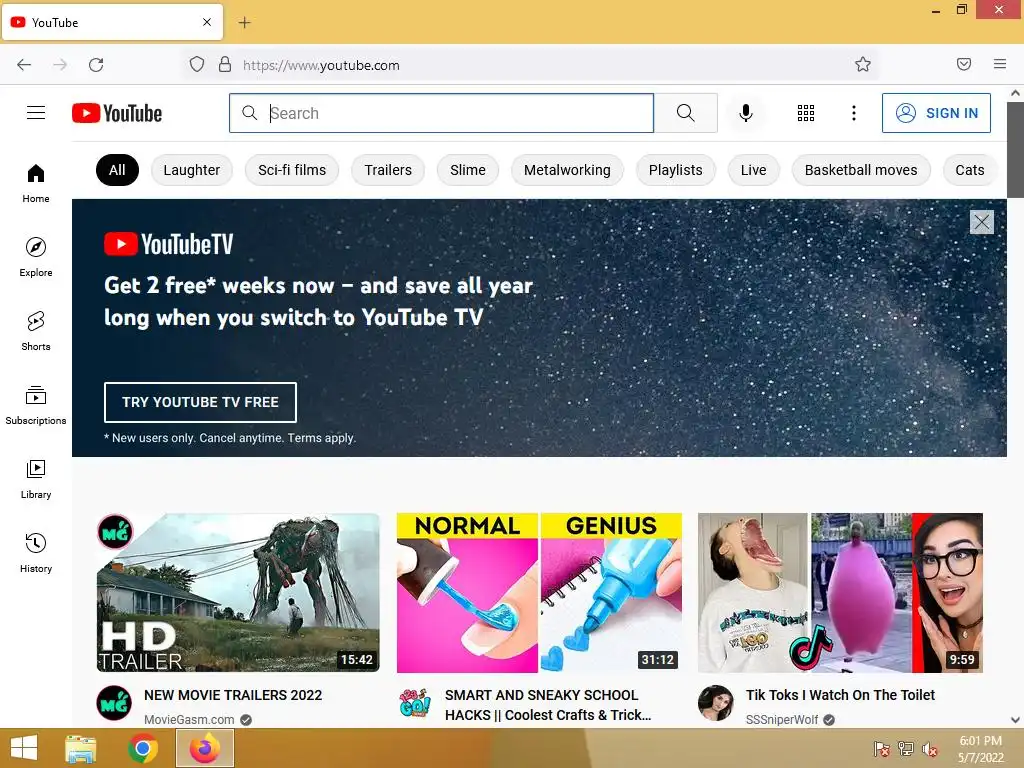Click the taskbar clock 6:01 PM

[x=980, y=741]
